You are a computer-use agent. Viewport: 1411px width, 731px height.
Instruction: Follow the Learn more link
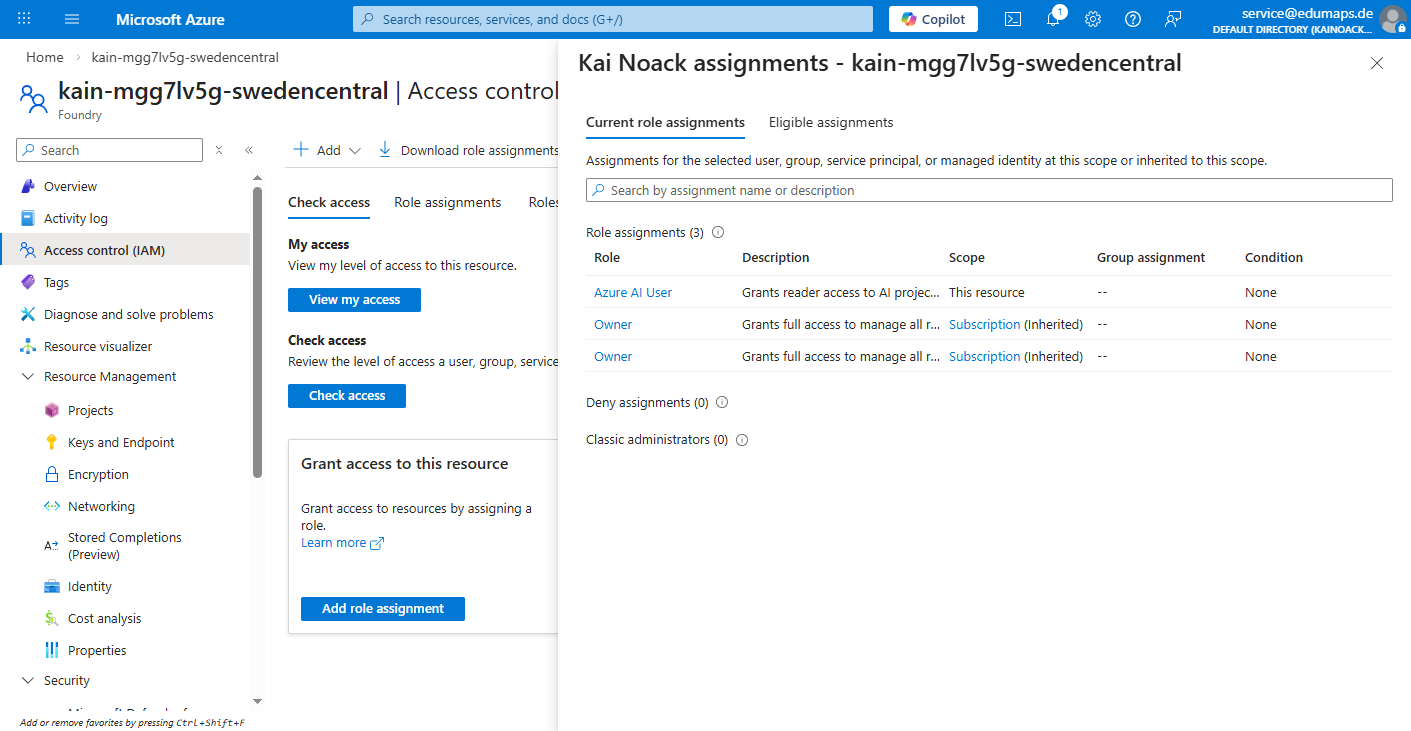pos(342,543)
